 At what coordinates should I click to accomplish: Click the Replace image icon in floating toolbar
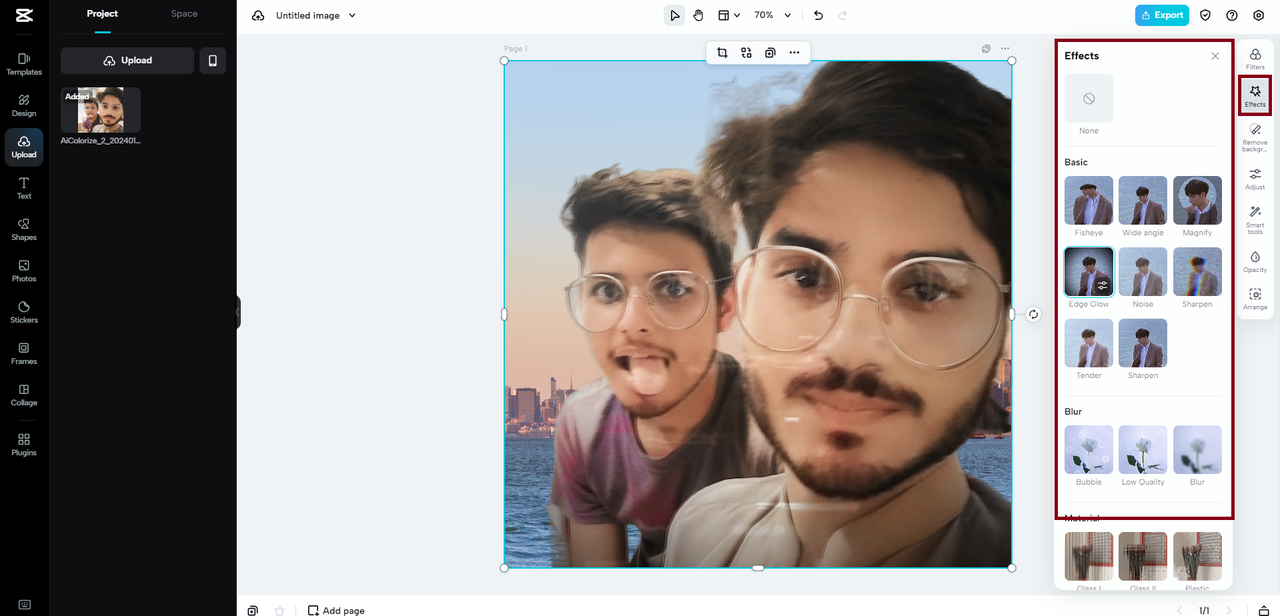746,52
